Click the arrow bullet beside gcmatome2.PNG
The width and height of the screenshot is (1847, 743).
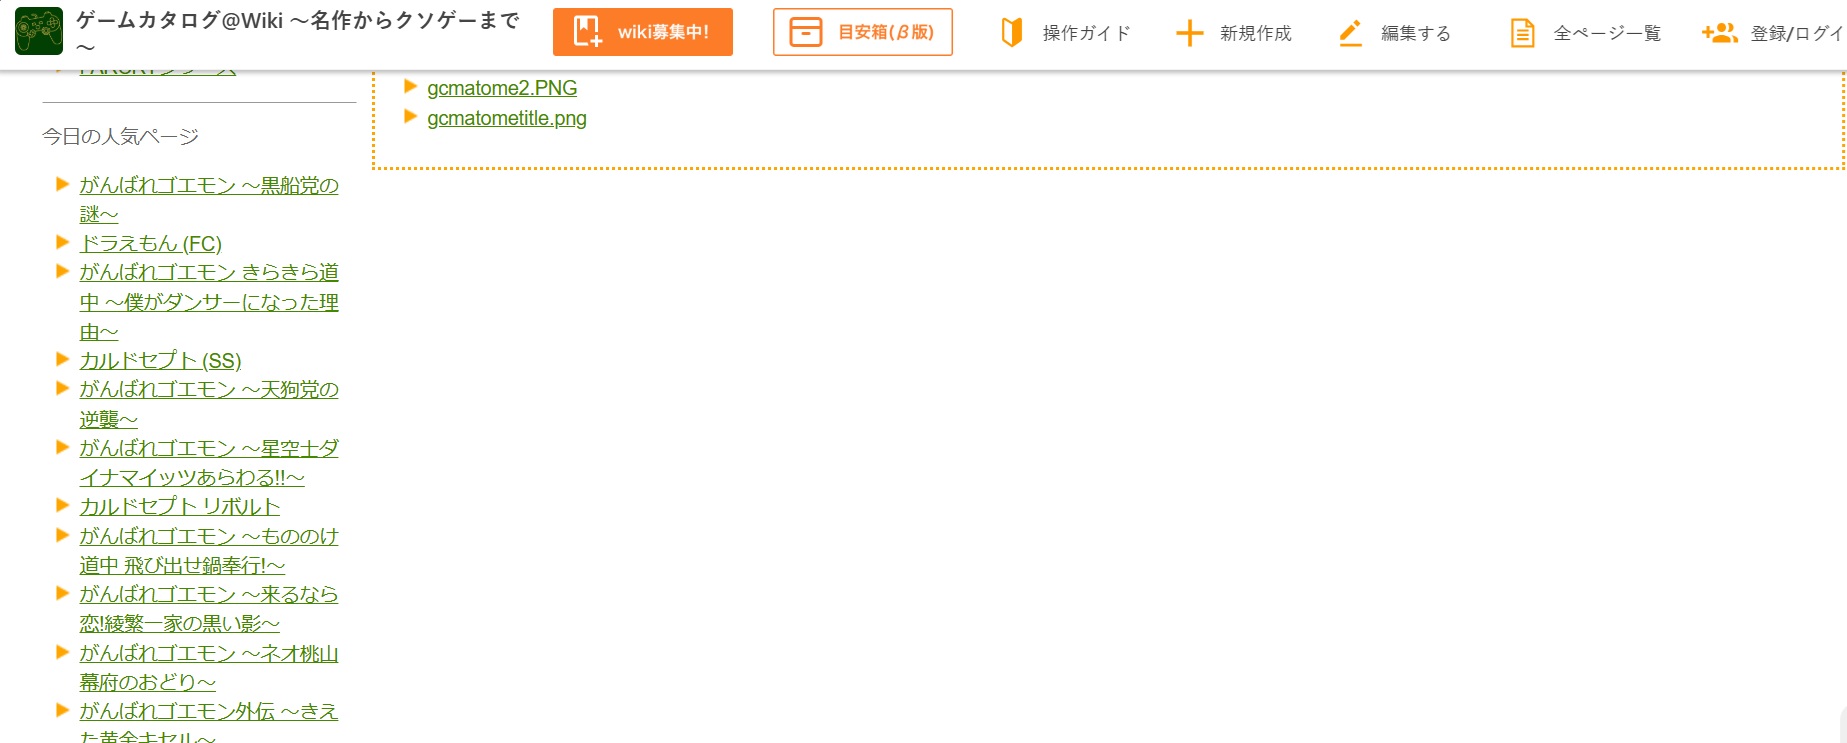pyautogui.click(x=410, y=87)
